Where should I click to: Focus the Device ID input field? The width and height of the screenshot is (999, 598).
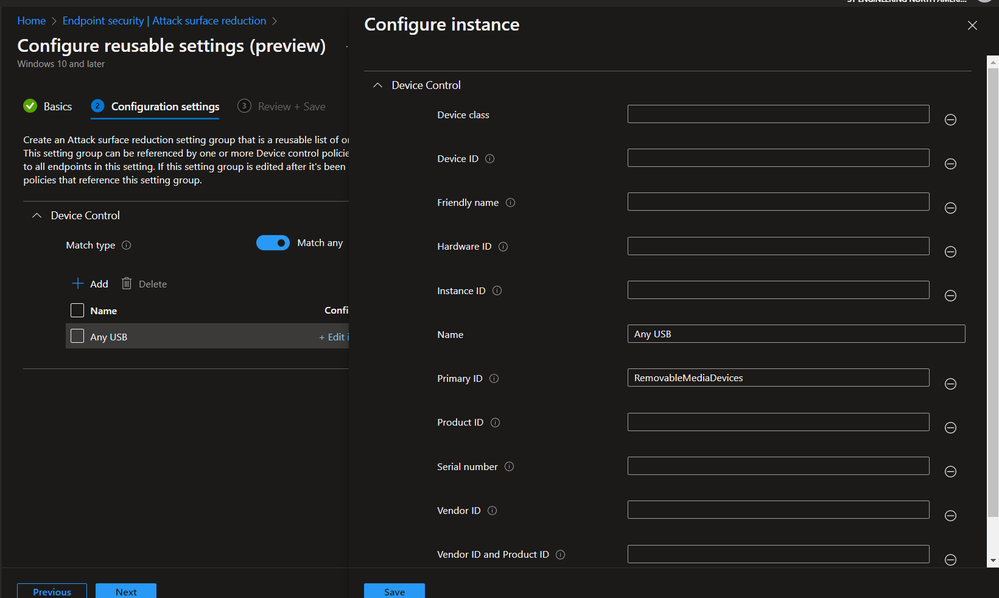coord(778,158)
